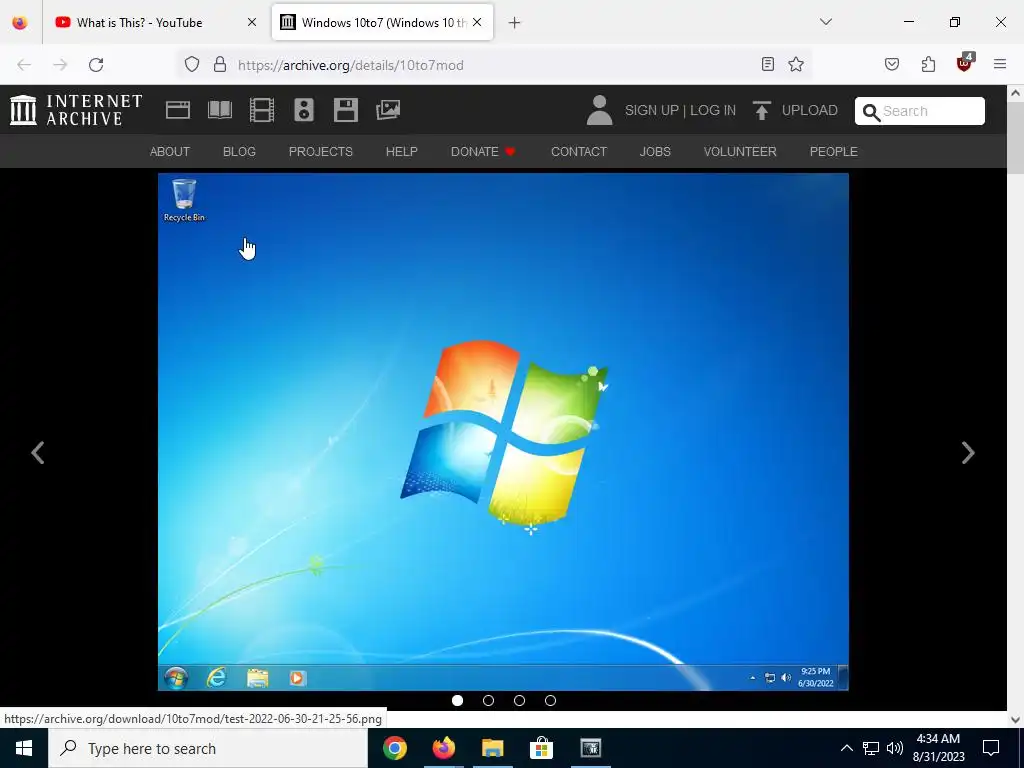Click the site padlock icon
The height and width of the screenshot is (768, 1024).
point(220,64)
